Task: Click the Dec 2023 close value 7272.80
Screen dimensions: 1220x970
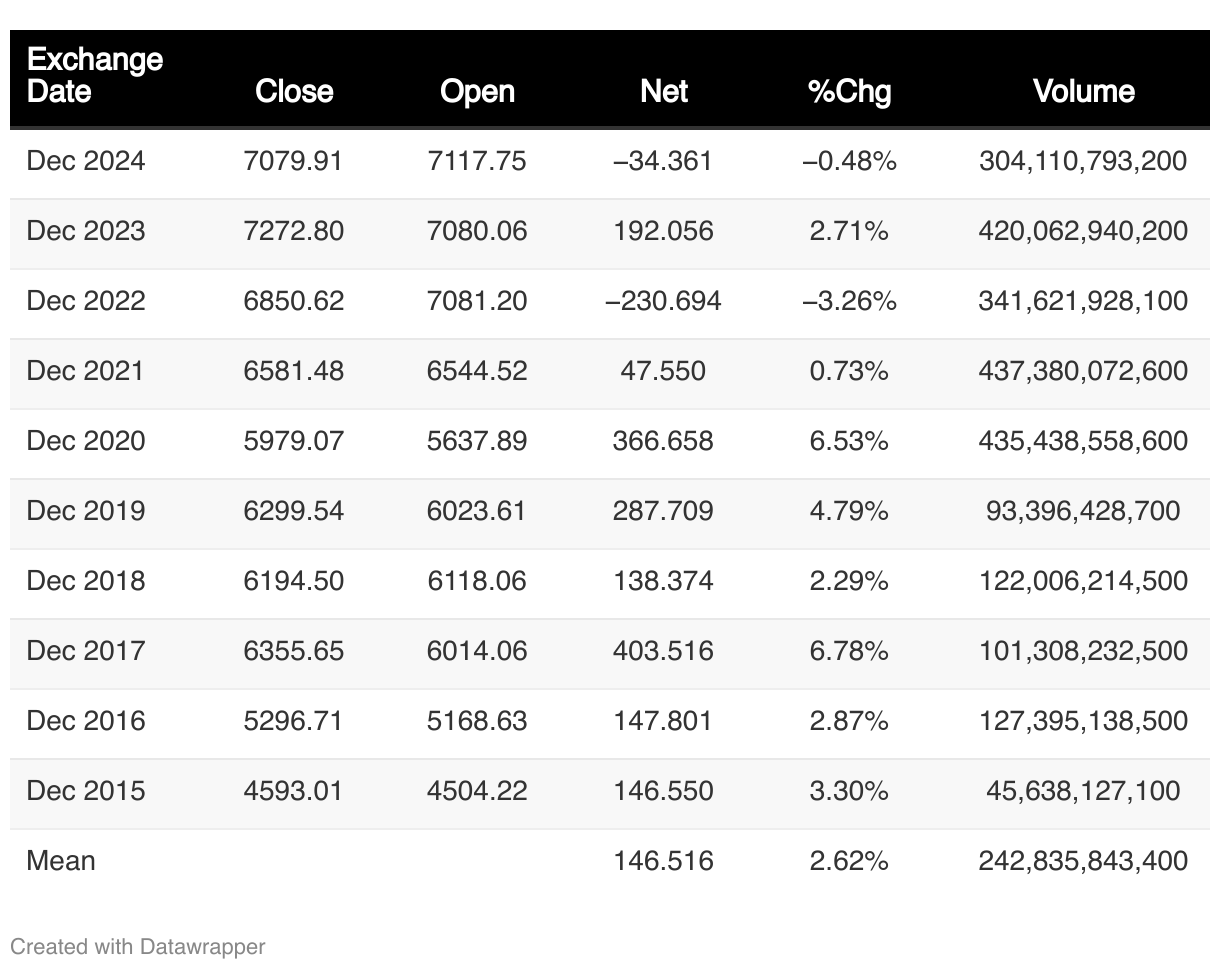Action: (294, 231)
